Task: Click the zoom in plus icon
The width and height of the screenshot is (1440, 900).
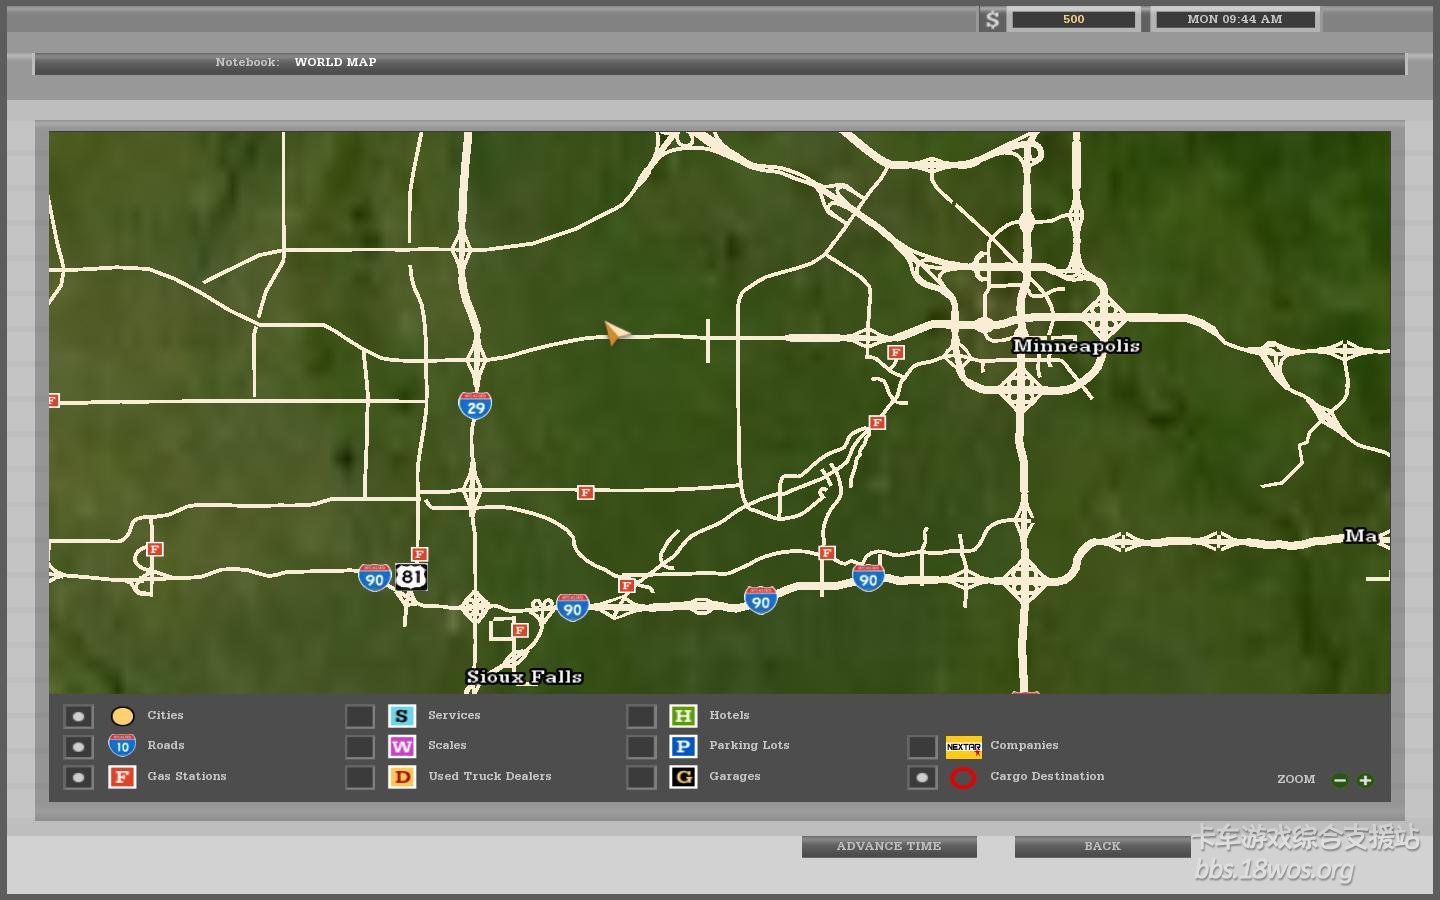Action: tap(1365, 780)
